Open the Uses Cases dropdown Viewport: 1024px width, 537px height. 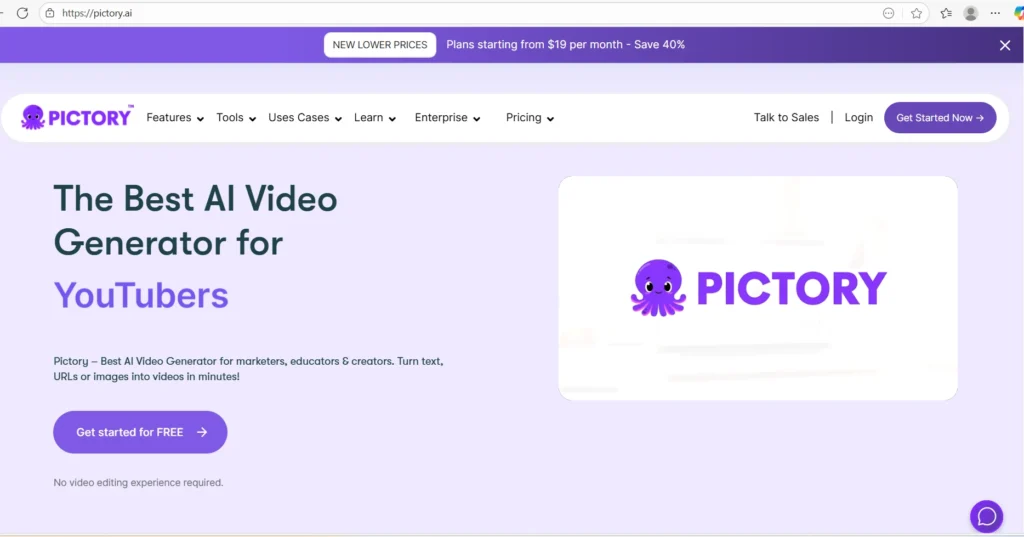pos(305,118)
